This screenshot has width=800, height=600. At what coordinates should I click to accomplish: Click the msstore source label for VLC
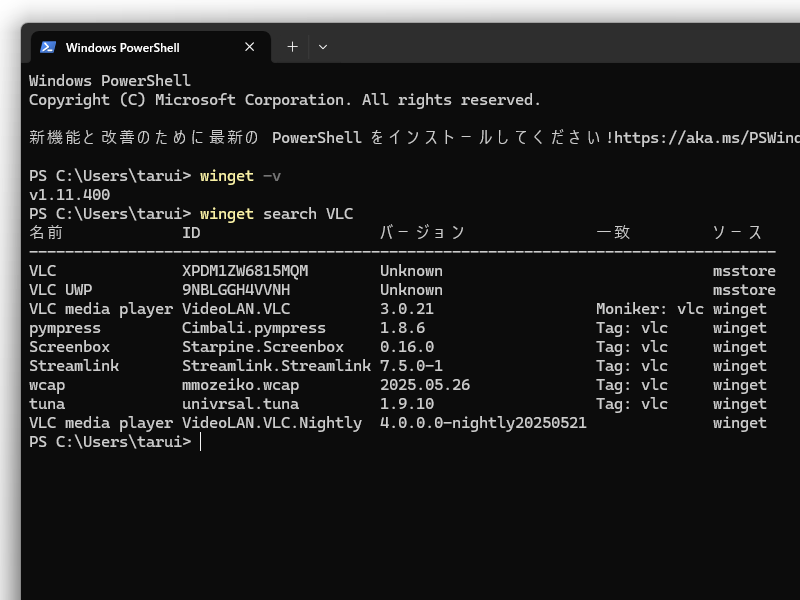coord(744,270)
